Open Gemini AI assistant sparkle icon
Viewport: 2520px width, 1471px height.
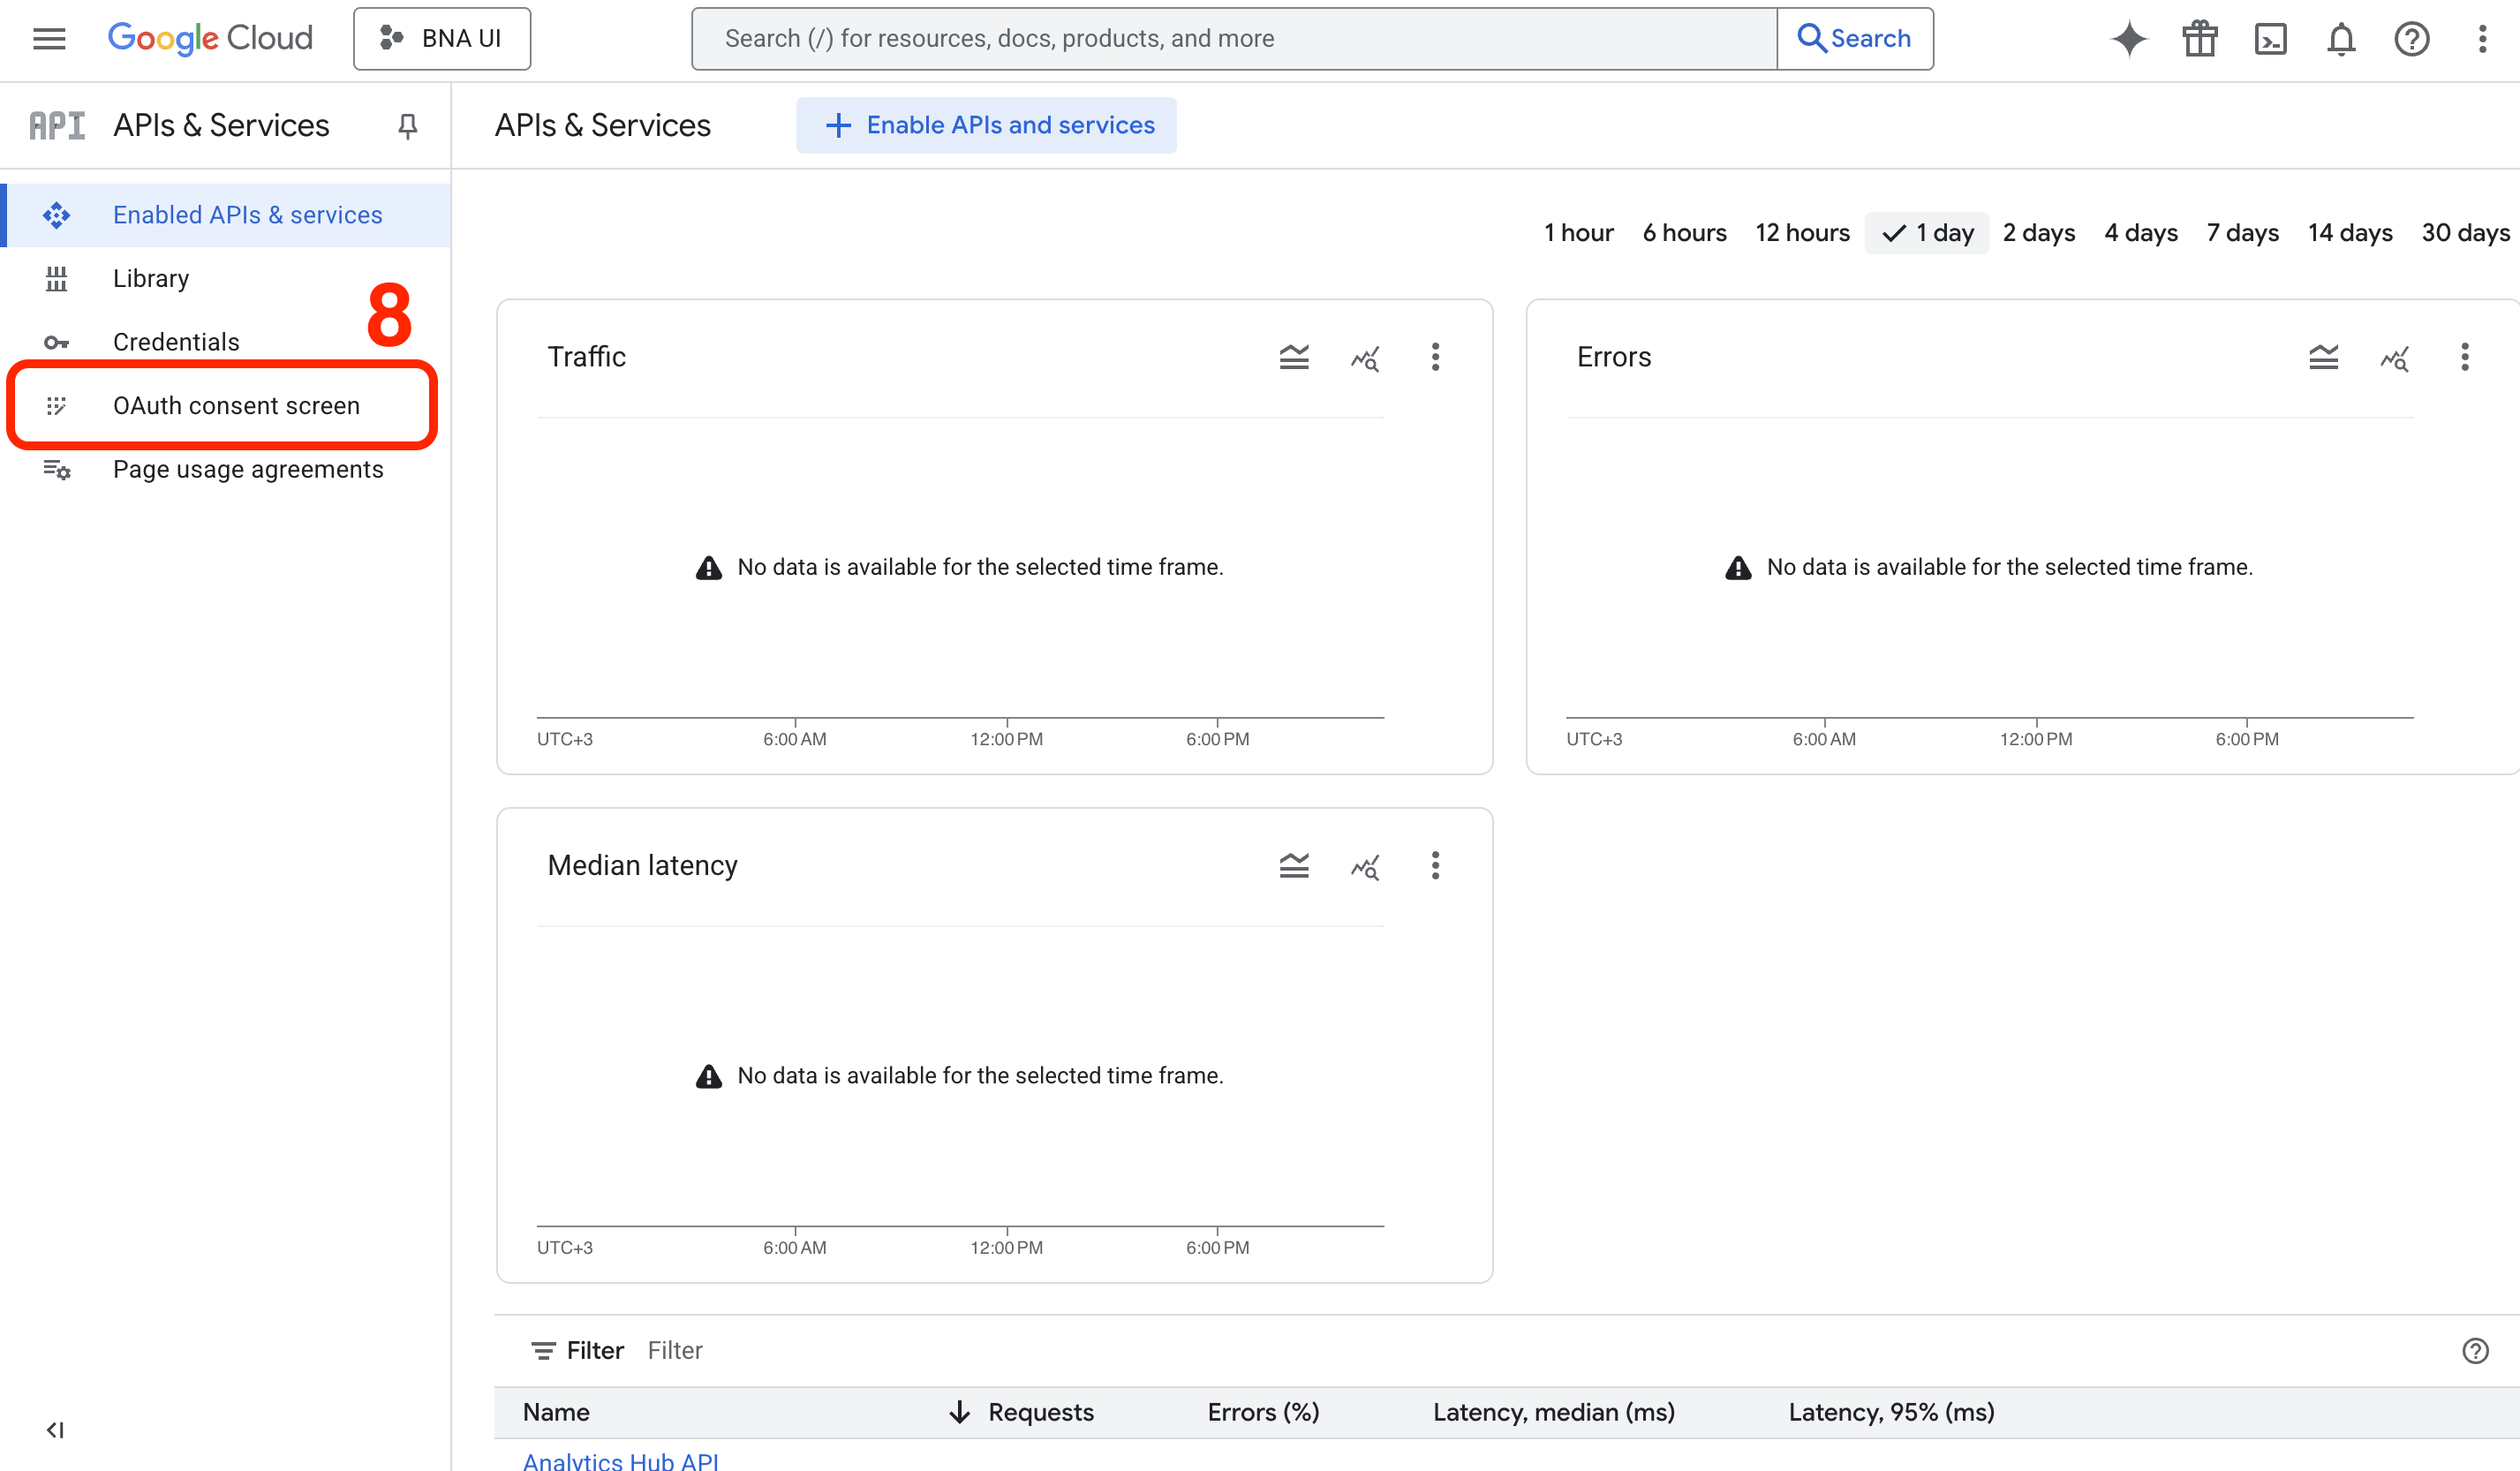click(2129, 39)
